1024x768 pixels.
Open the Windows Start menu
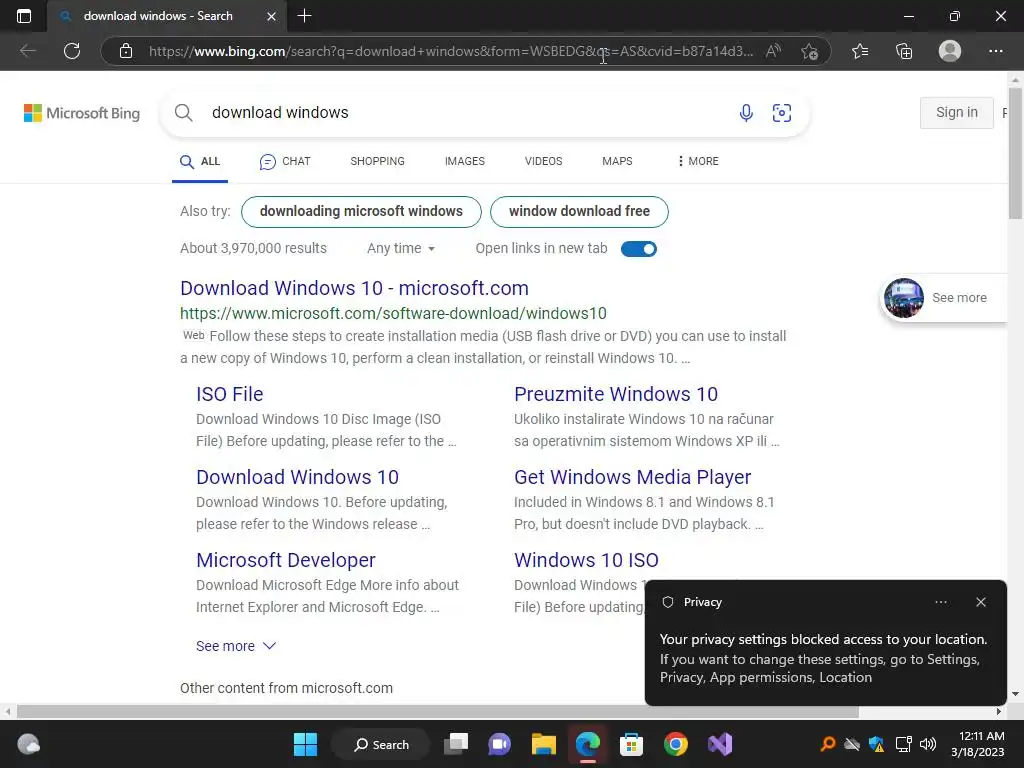(x=305, y=744)
